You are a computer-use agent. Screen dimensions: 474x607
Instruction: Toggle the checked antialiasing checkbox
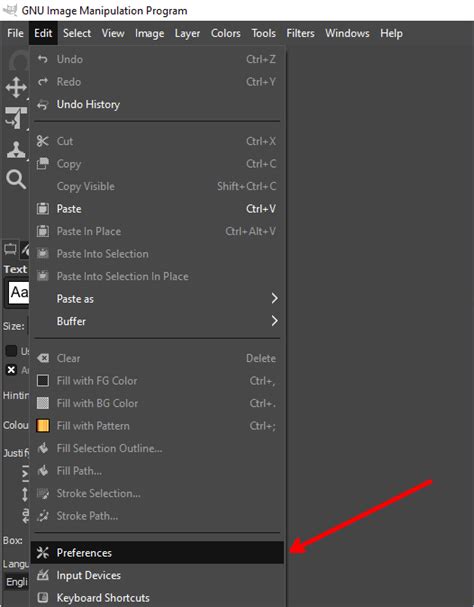pos(11,370)
